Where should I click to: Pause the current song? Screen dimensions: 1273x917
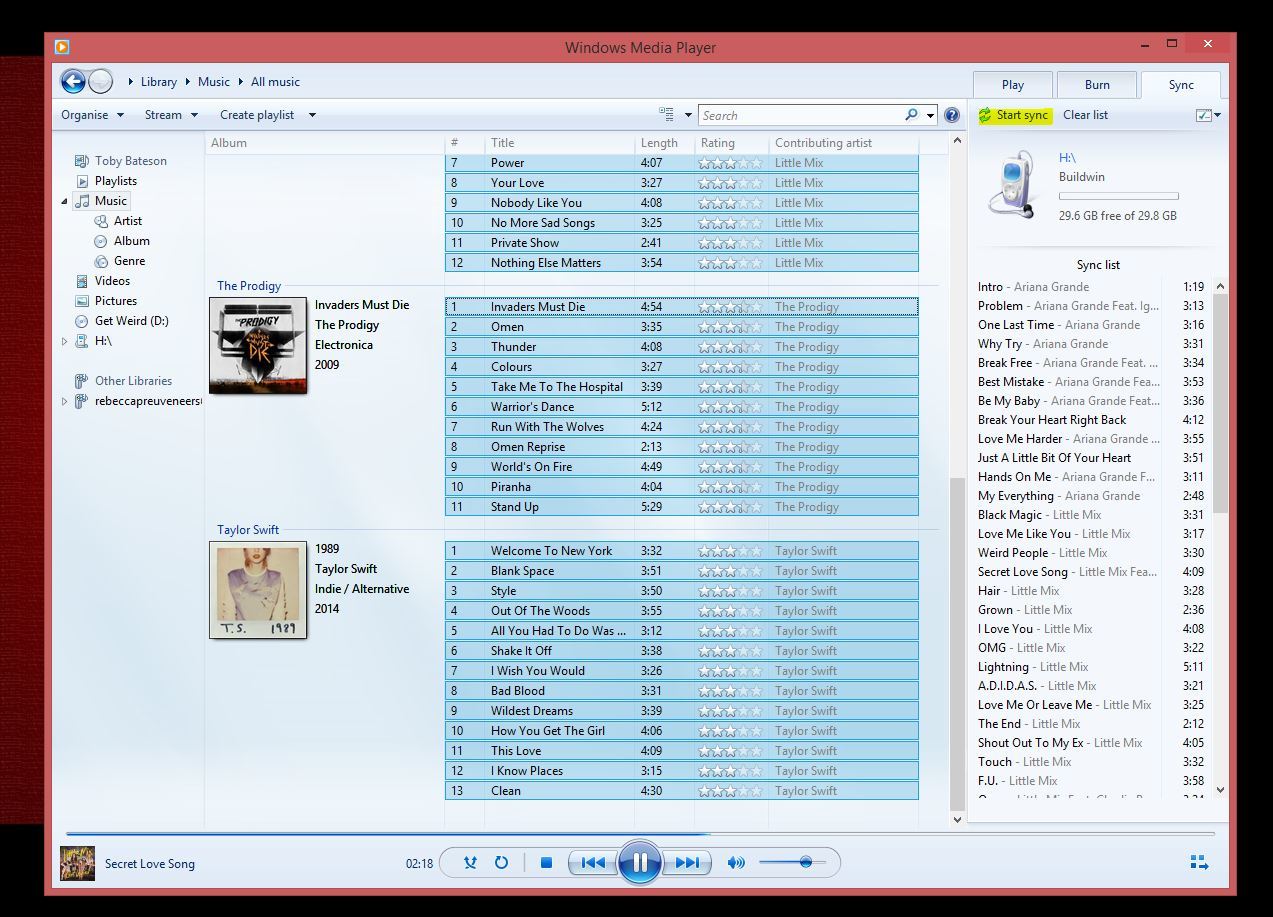pyautogui.click(x=639, y=862)
